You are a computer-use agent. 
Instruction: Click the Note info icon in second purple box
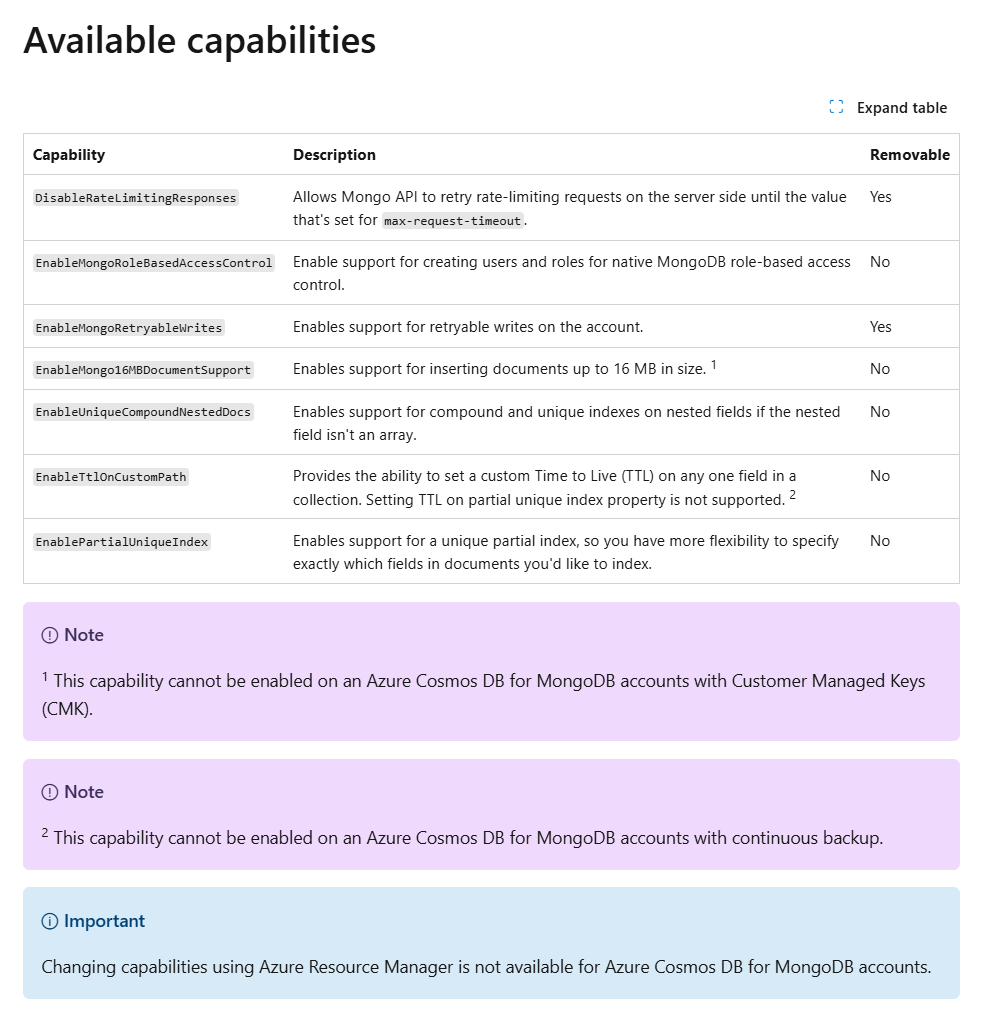point(49,791)
